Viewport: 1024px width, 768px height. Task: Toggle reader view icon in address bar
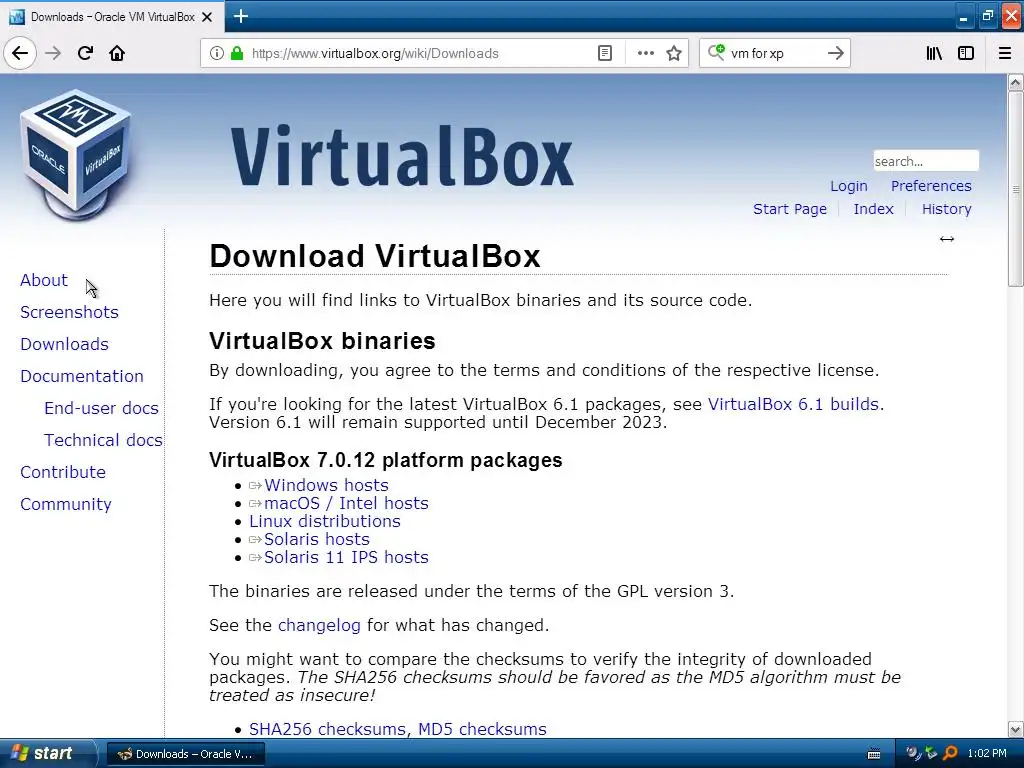click(605, 53)
